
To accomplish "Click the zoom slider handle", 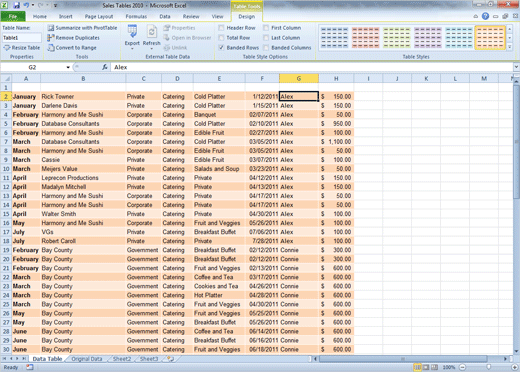I will click(x=488, y=367).
